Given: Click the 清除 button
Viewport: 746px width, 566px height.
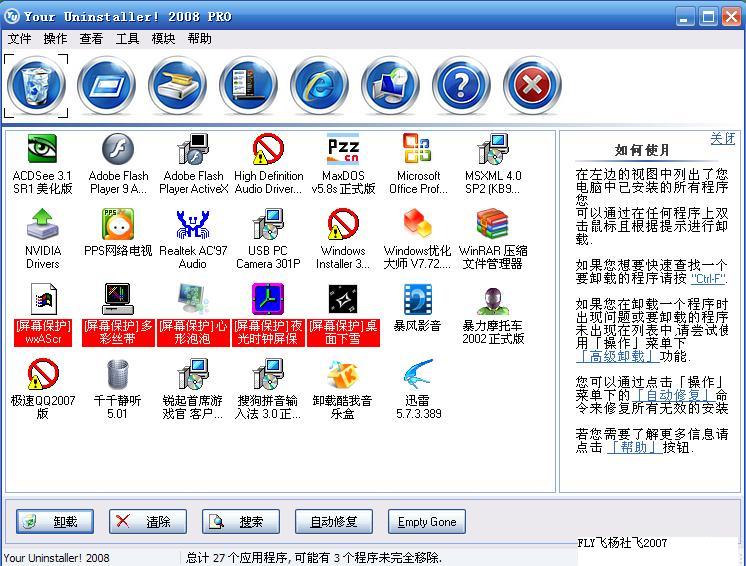Looking at the screenshot, I should coord(148,522).
